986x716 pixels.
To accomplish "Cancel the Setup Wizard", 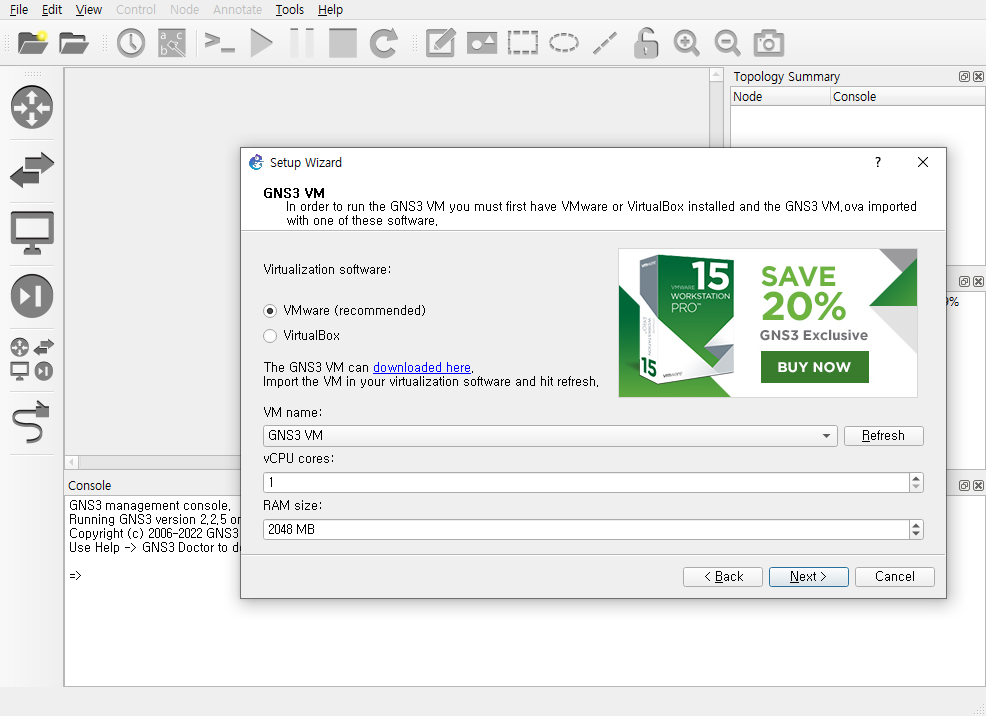I will click(x=895, y=576).
